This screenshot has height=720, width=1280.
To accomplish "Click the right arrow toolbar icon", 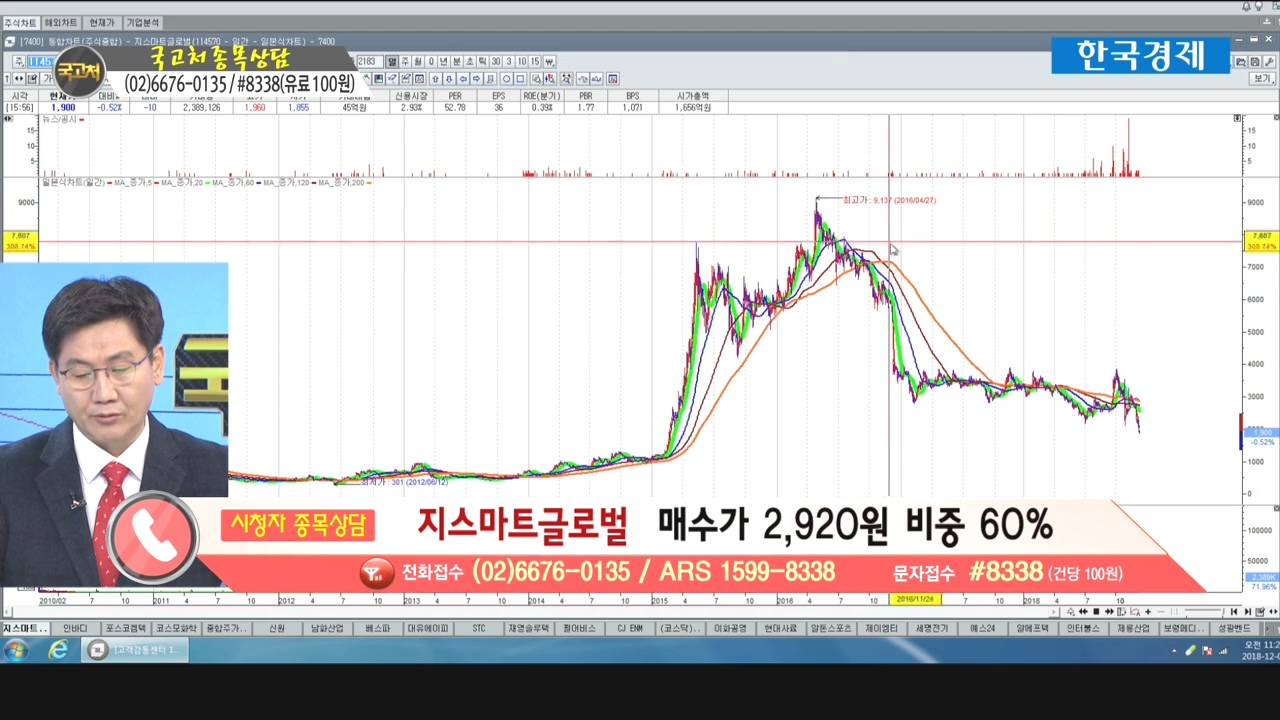I will pyautogui.click(x=476, y=79).
